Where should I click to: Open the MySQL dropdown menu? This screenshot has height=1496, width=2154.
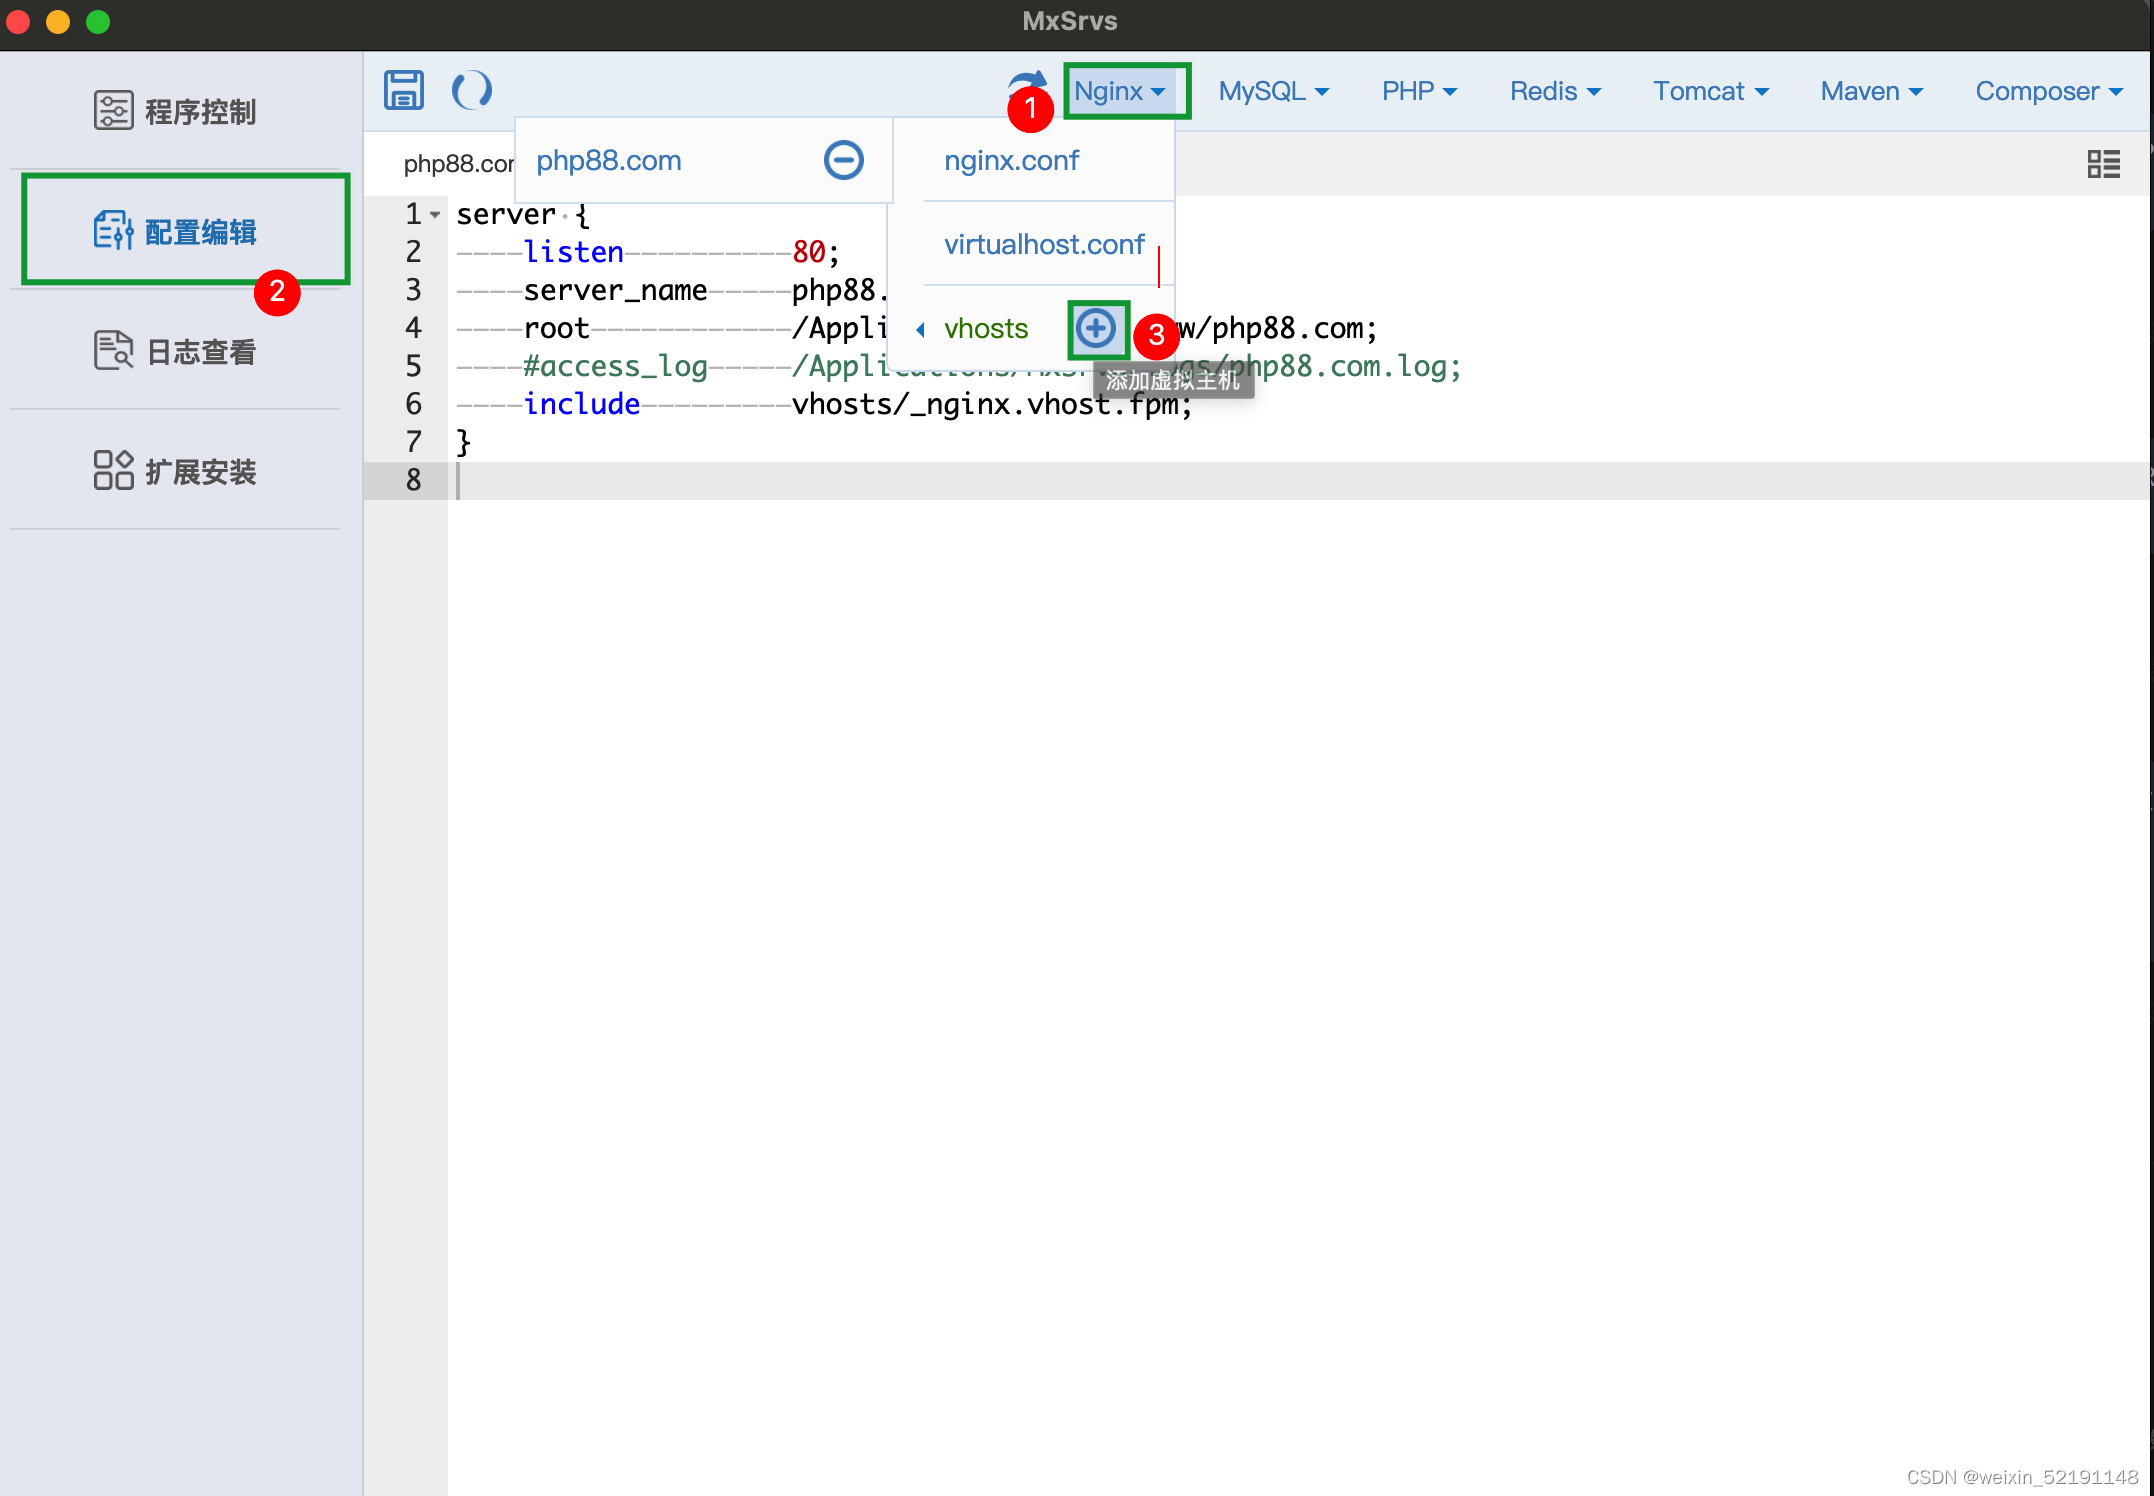click(x=1273, y=91)
